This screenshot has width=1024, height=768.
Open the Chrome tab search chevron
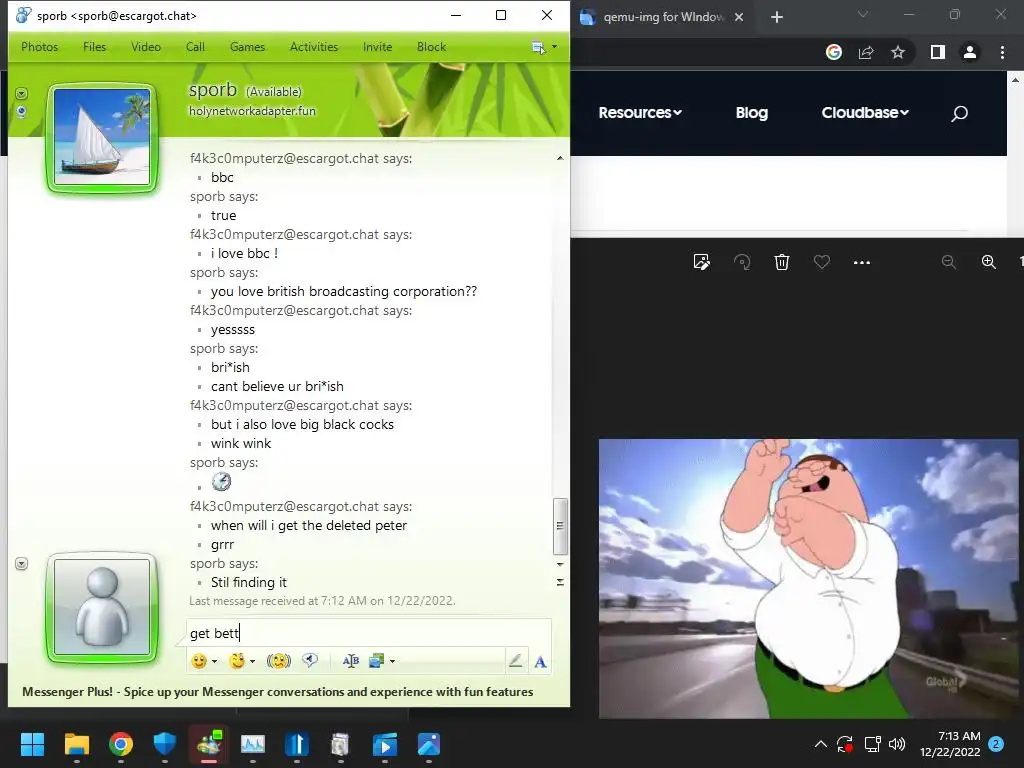[863, 14]
